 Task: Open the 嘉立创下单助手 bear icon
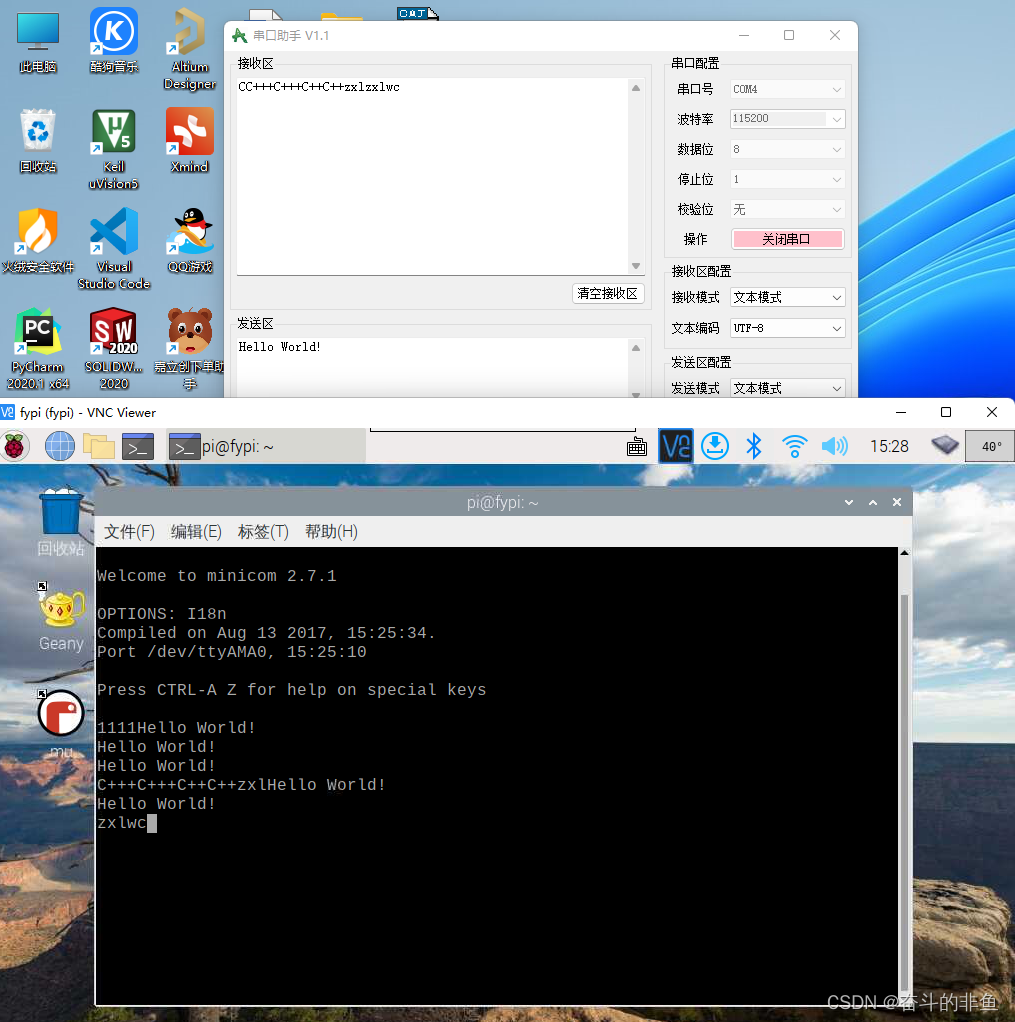(x=190, y=349)
